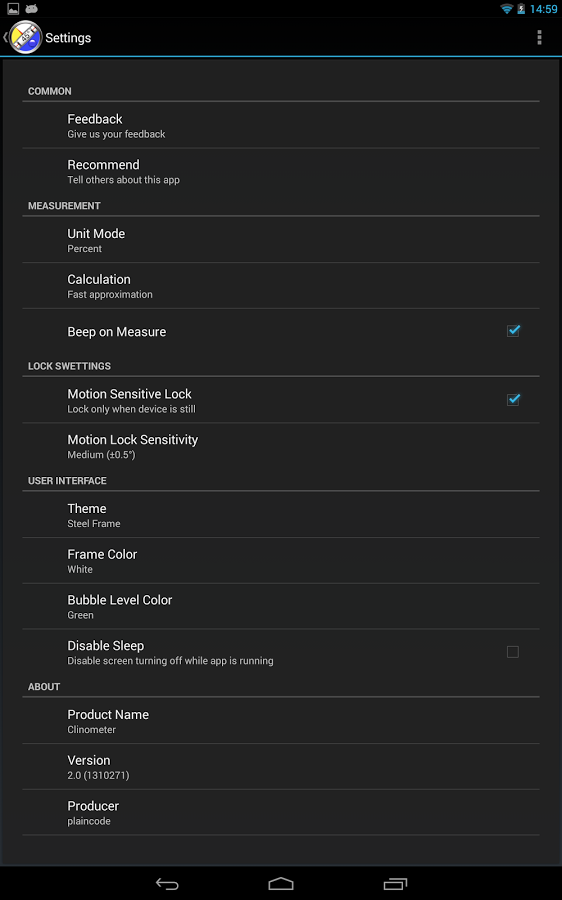Enable the Disable Sleep checkbox
This screenshot has width=562, height=900.
pos(513,652)
